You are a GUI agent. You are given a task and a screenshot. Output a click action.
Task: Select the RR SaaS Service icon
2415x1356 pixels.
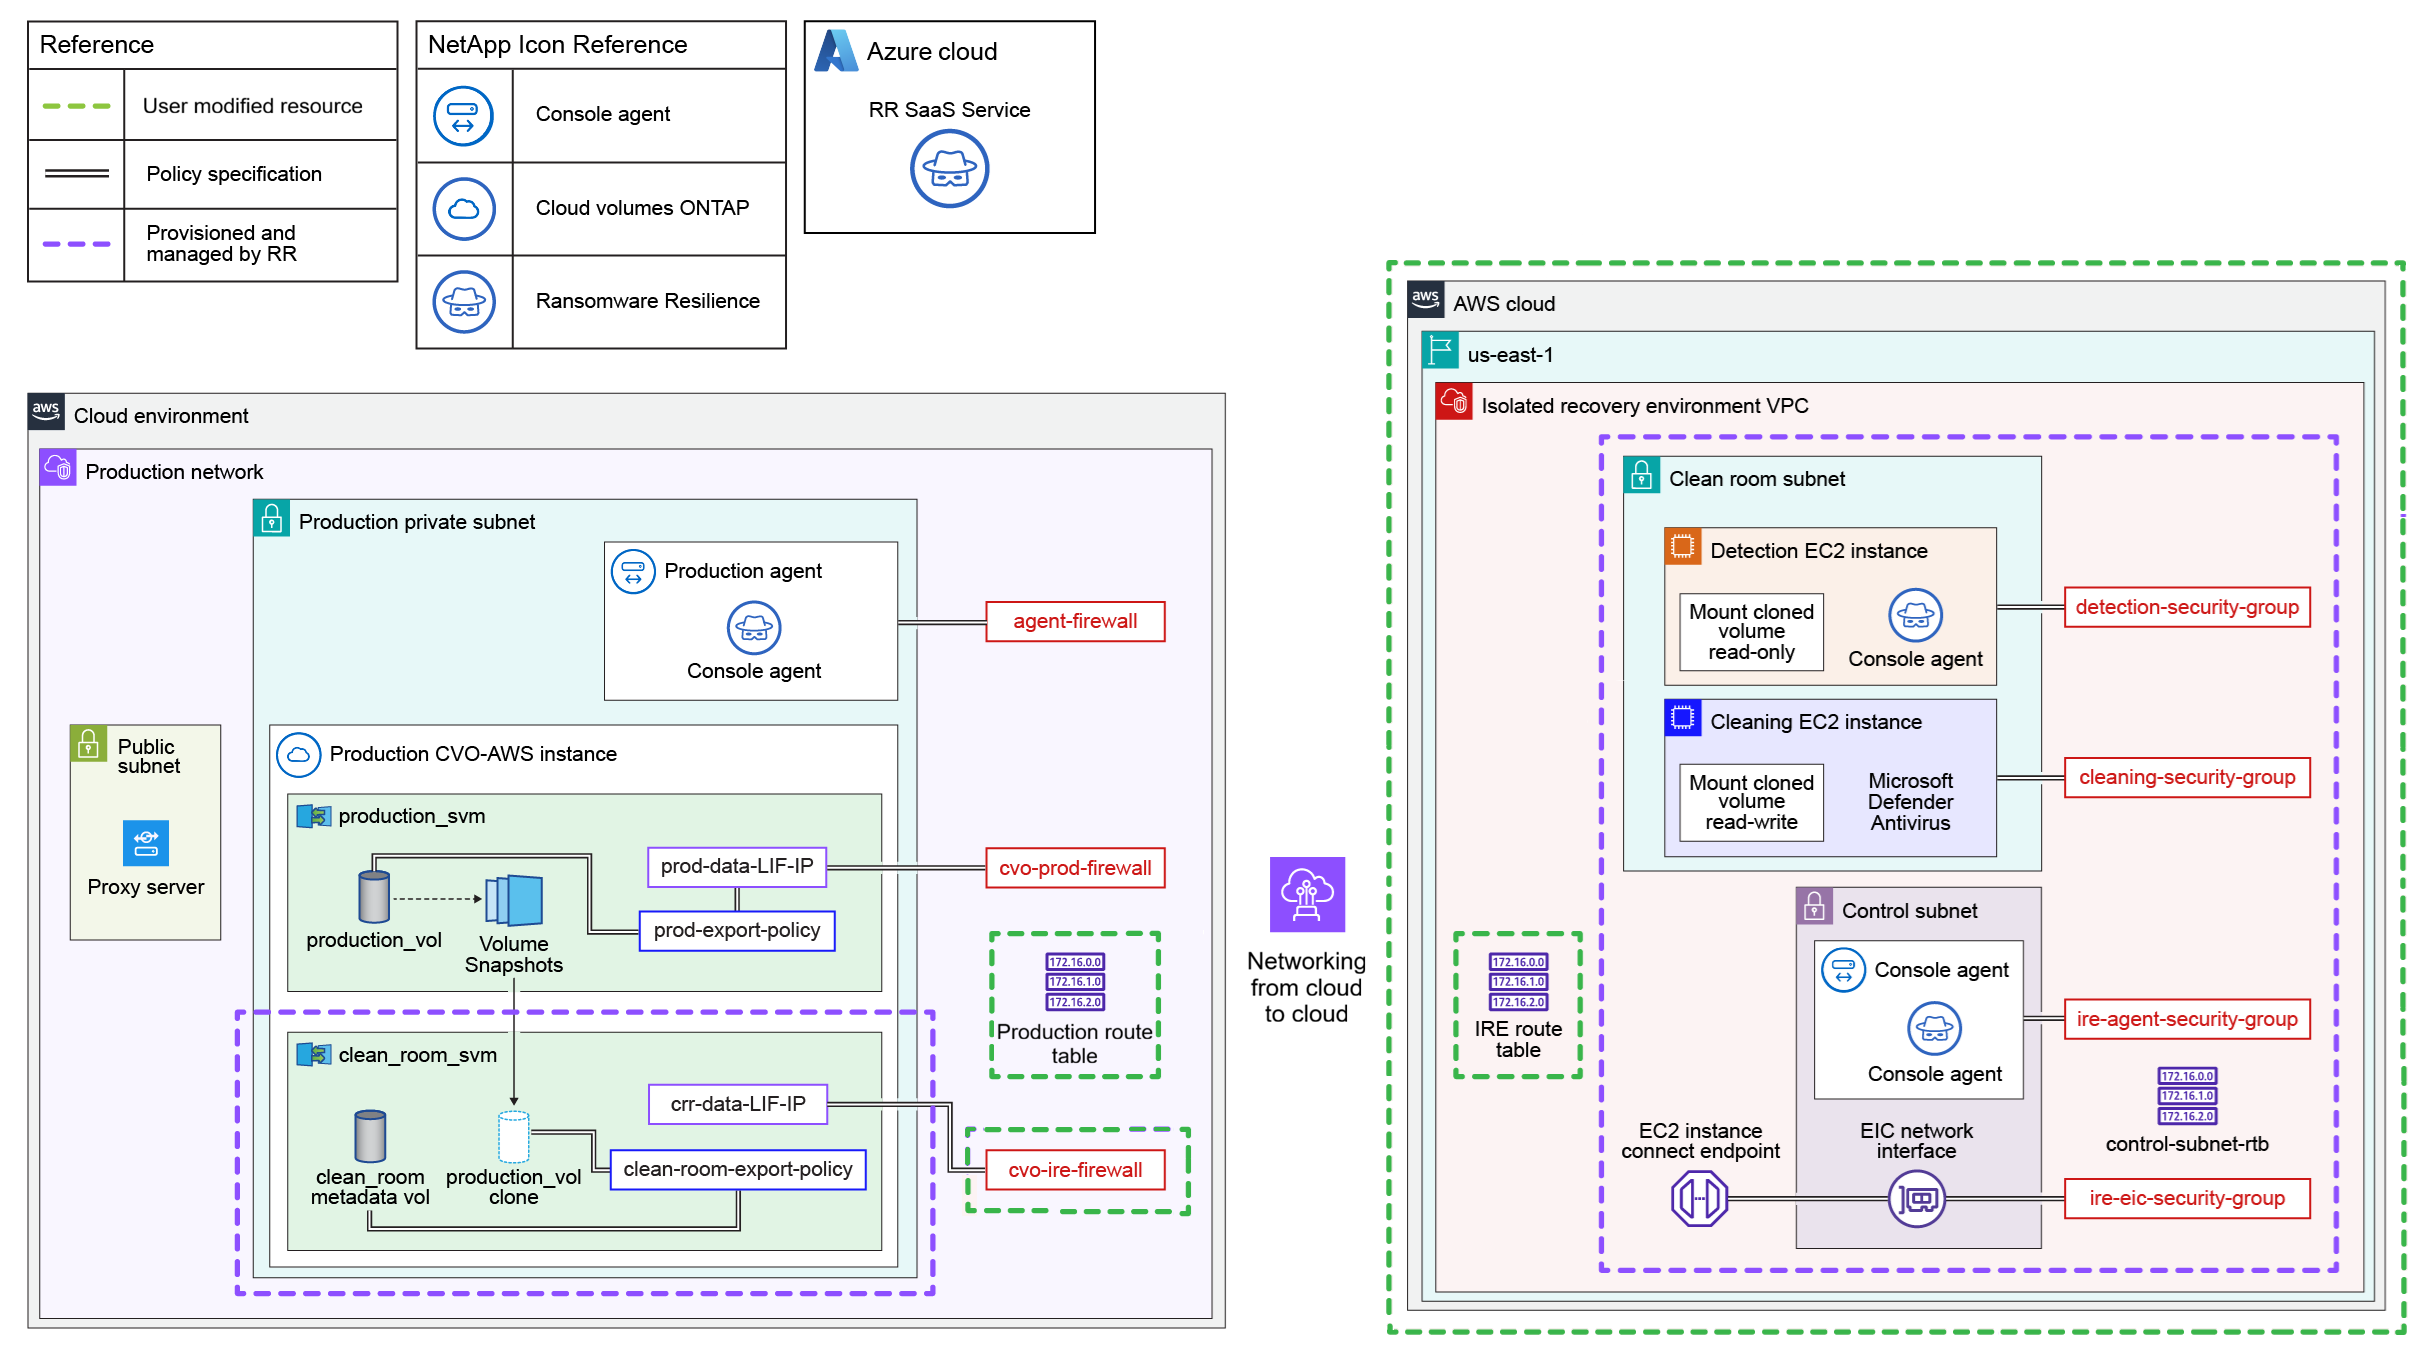pos(948,168)
